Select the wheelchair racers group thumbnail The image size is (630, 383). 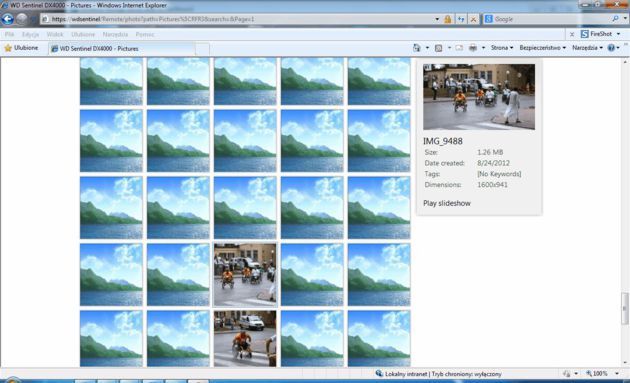[x=245, y=275]
